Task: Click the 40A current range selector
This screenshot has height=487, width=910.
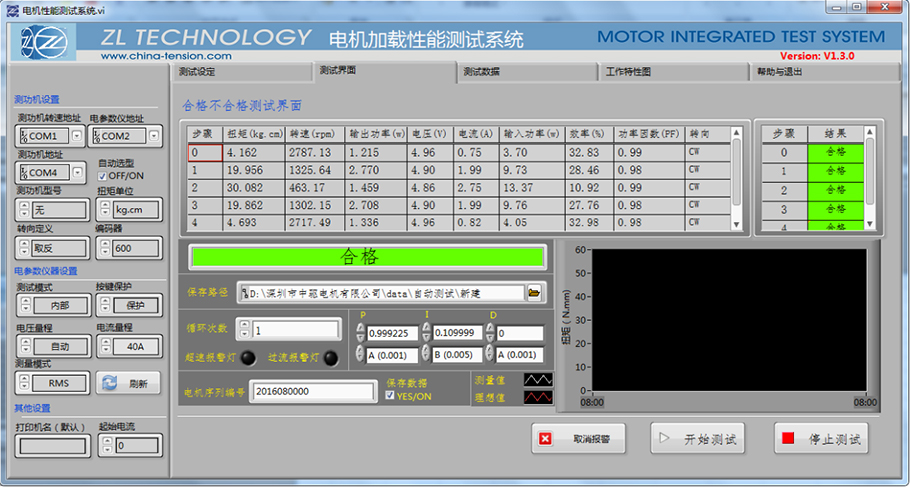Action: [x=136, y=346]
